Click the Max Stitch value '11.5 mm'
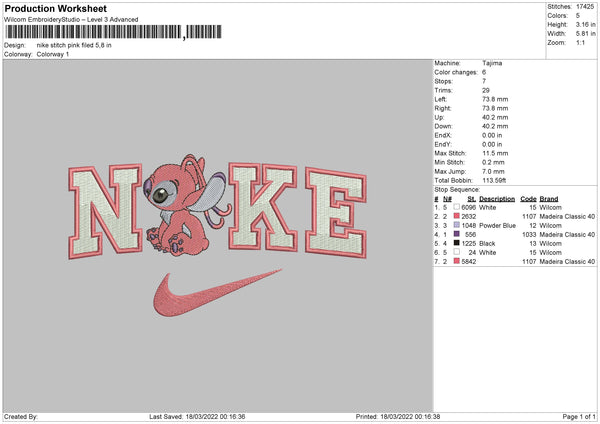Screen dimensions: 600x424 coord(495,153)
